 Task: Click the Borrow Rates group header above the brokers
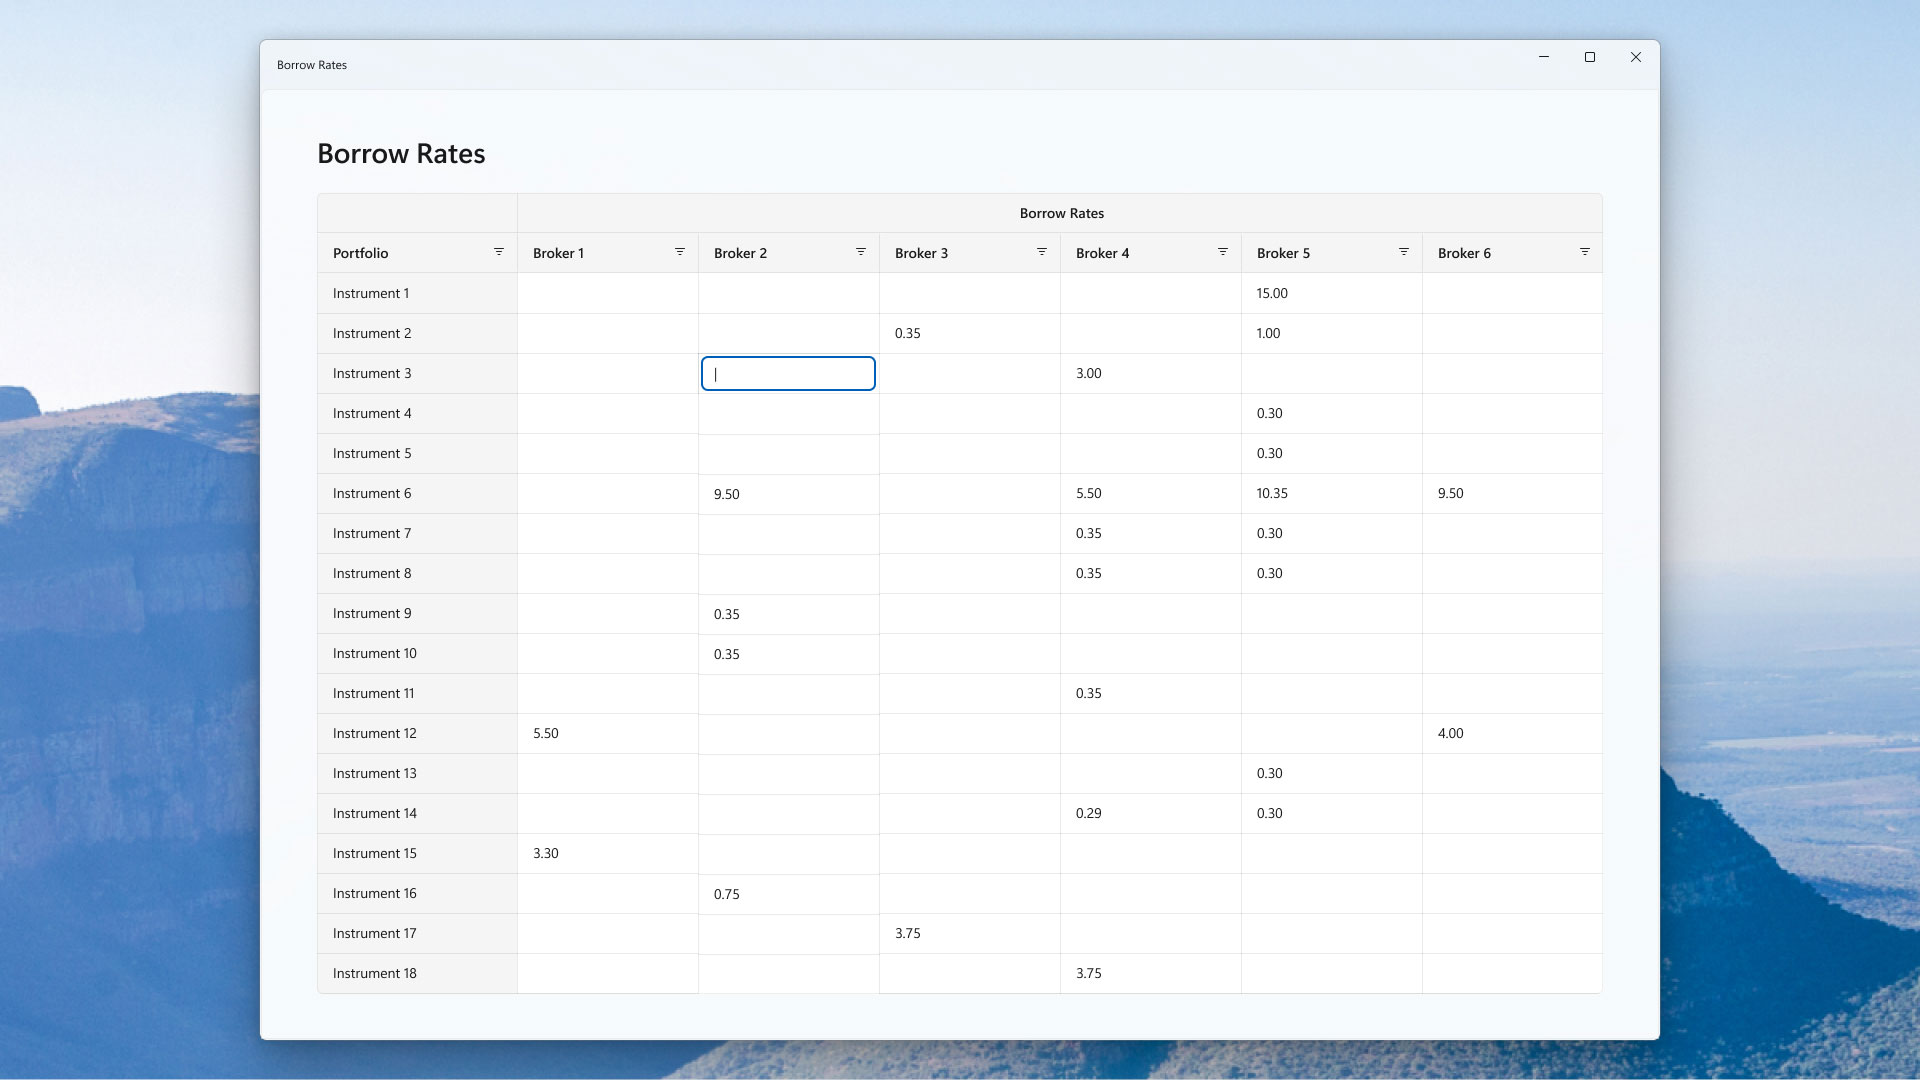1060,212
